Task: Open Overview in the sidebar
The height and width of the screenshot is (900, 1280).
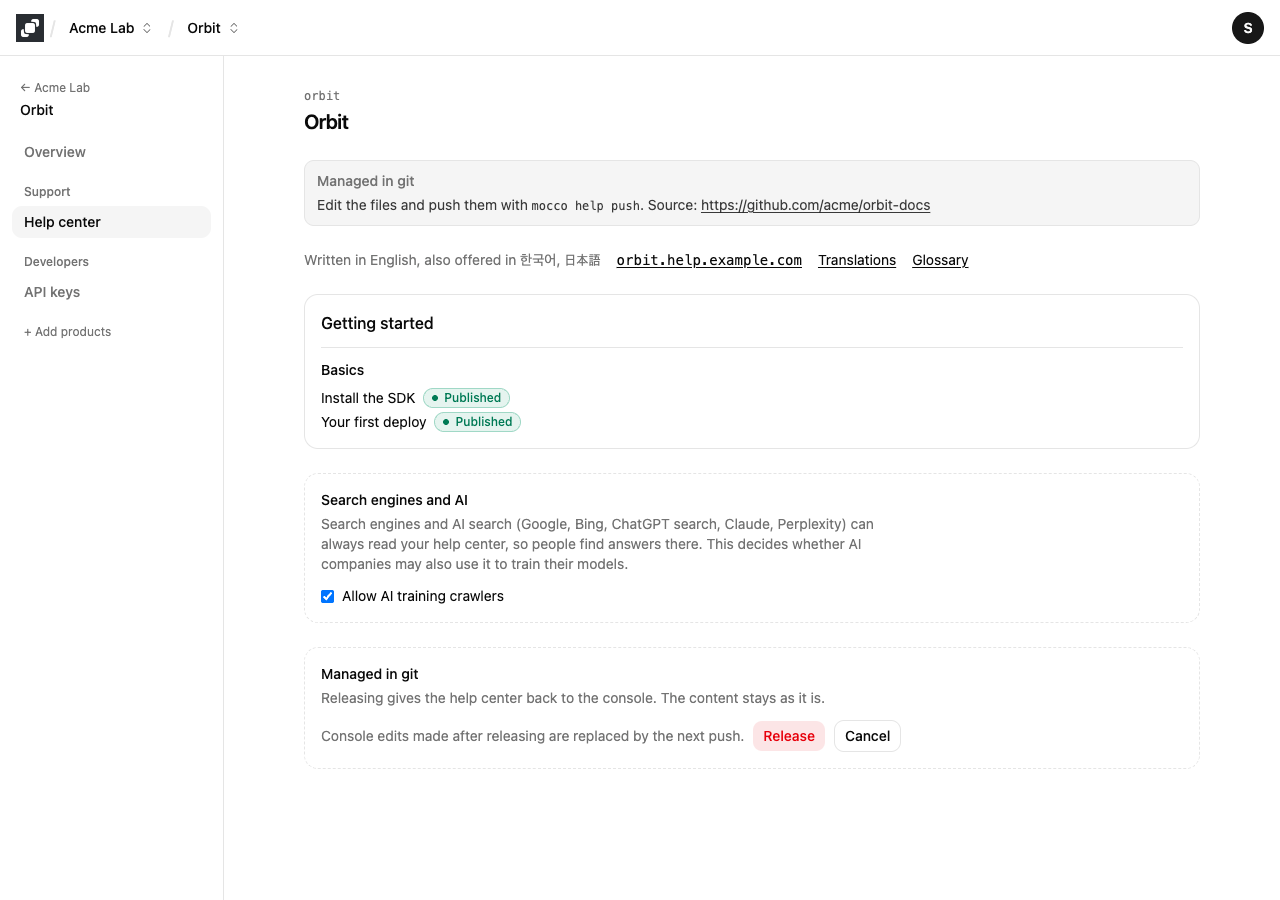Action: pos(111,152)
